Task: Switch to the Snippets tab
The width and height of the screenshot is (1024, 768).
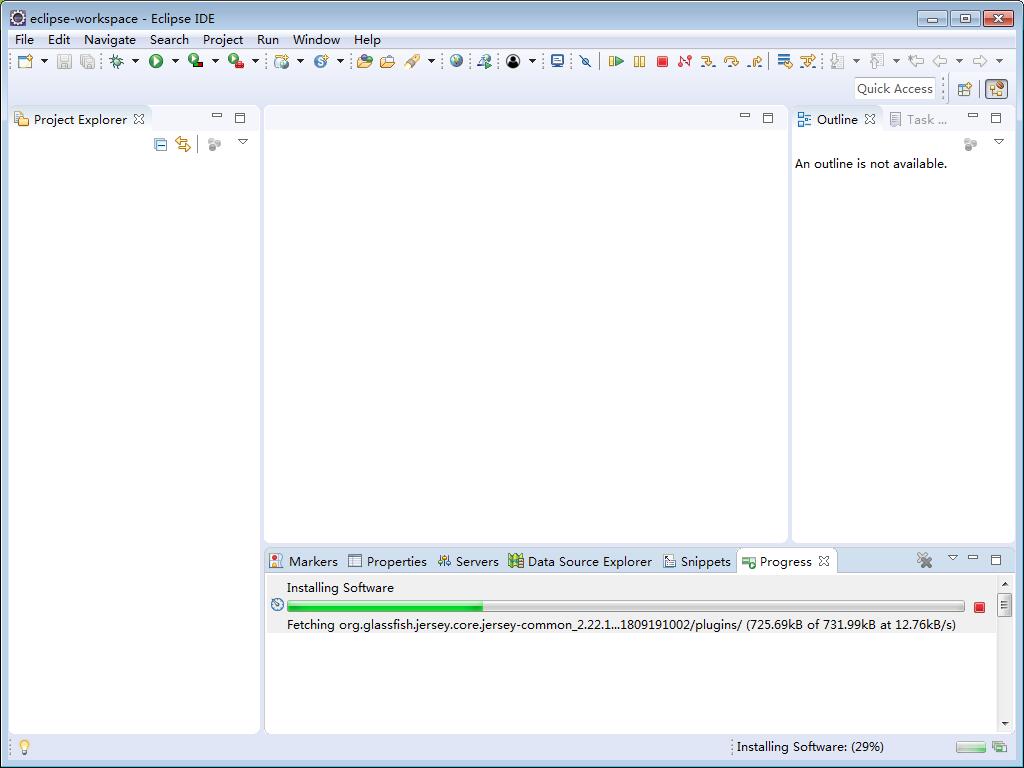Action: [697, 562]
